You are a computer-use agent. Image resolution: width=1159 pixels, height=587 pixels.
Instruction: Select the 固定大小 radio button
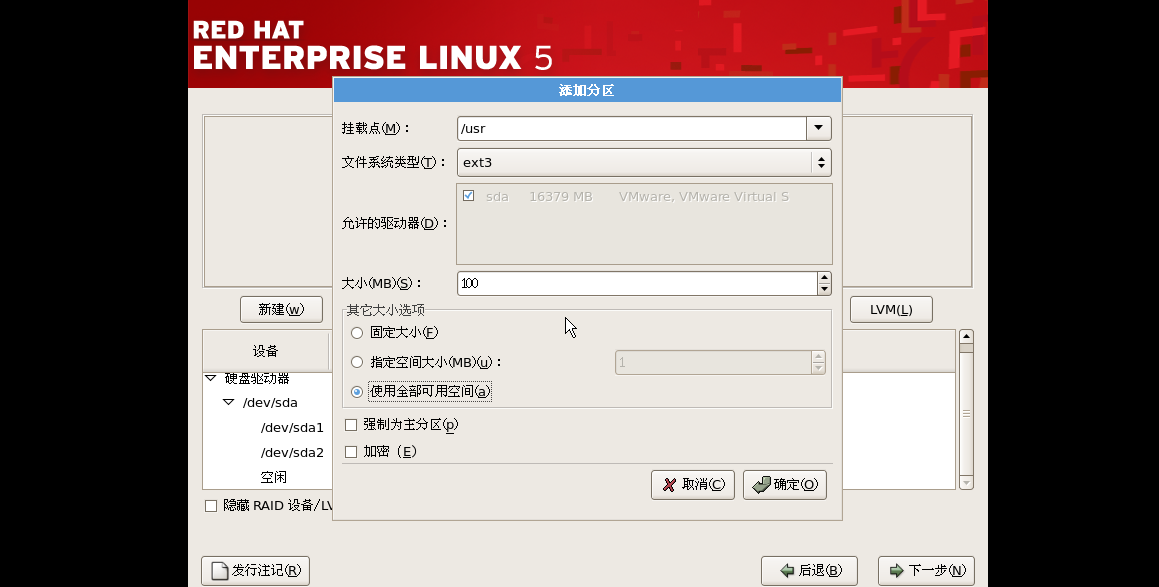[x=357, y=332]
